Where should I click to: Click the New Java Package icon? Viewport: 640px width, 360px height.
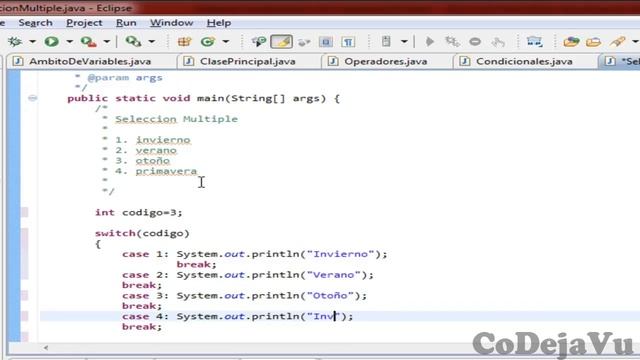point(184,41)
